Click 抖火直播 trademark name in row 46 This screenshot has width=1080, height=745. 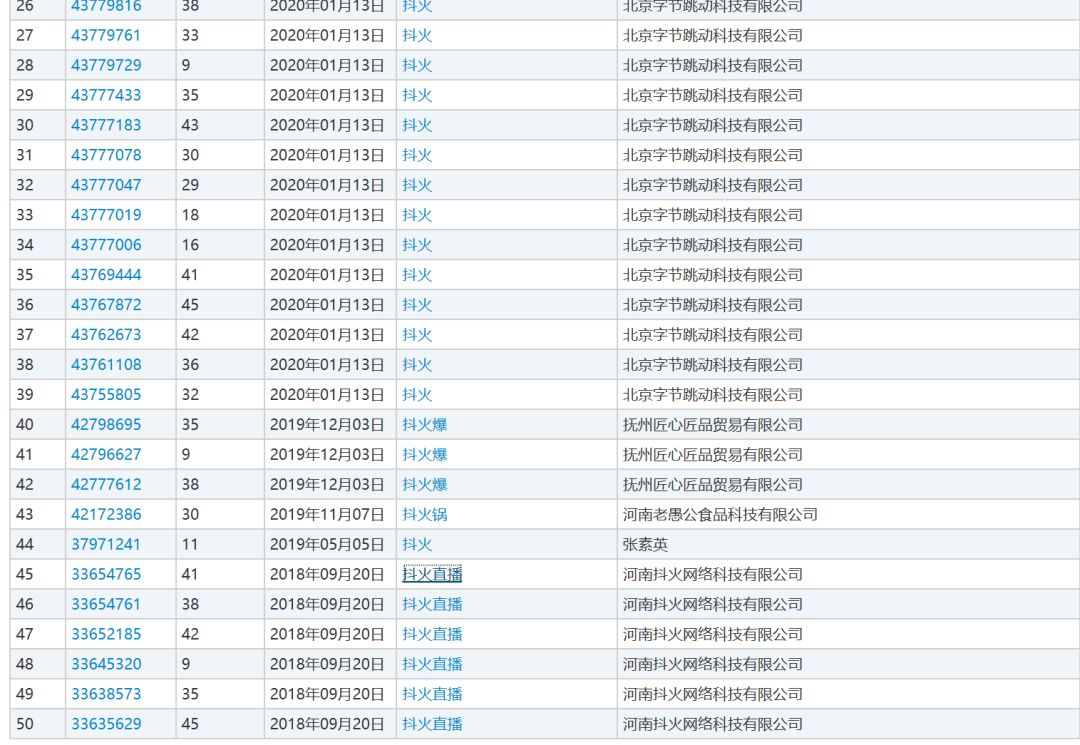(x=433, y=605)
